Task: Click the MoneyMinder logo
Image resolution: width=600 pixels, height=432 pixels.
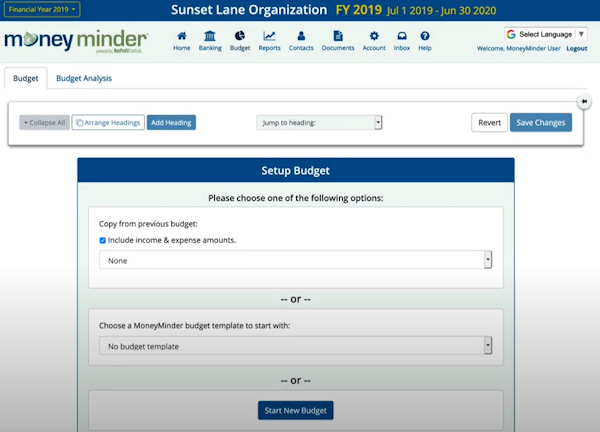Action: pyautogui.click(x=76, y=41)
